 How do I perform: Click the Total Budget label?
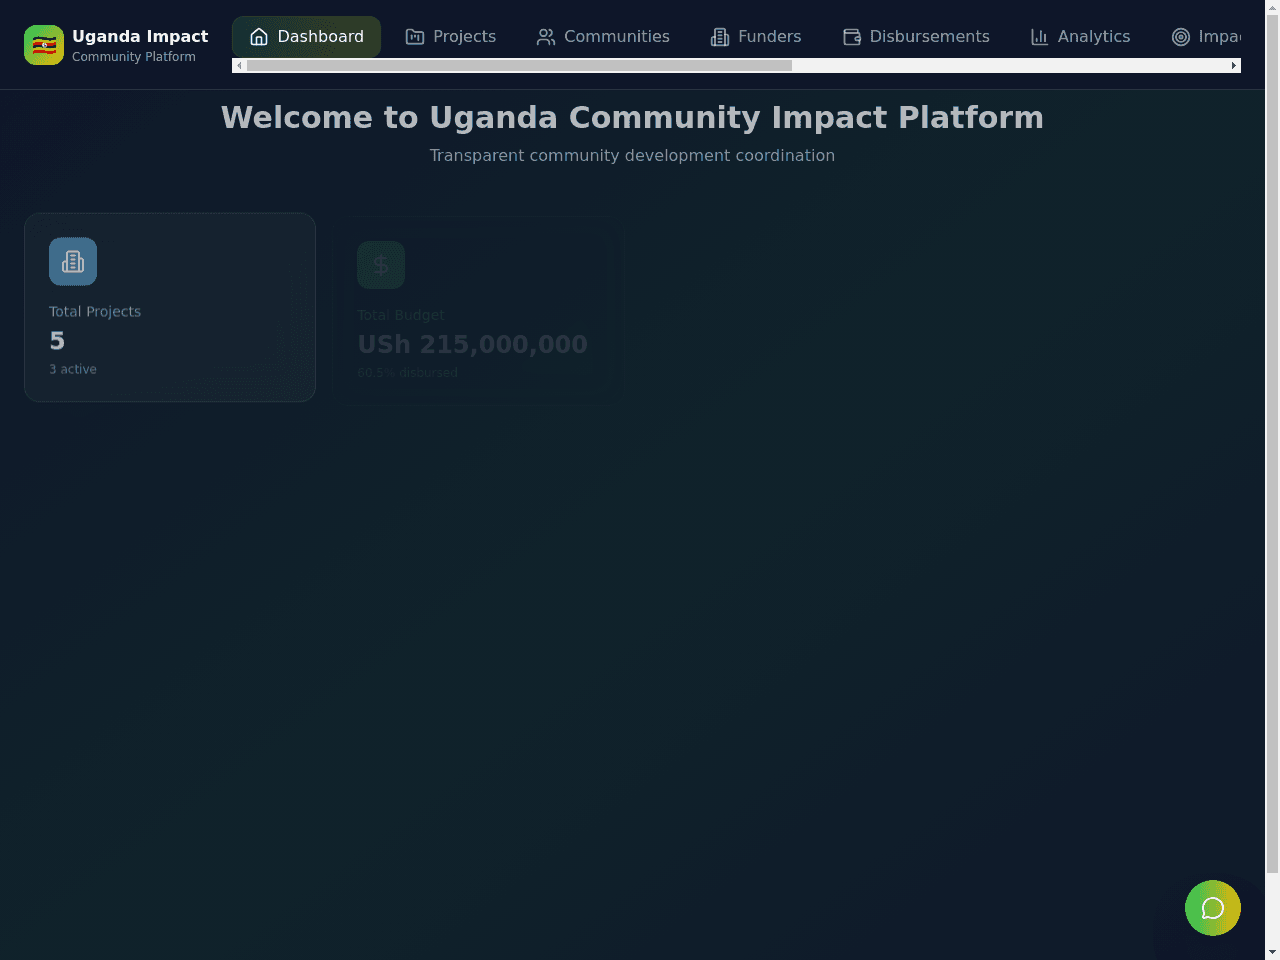tap(401, 315)
